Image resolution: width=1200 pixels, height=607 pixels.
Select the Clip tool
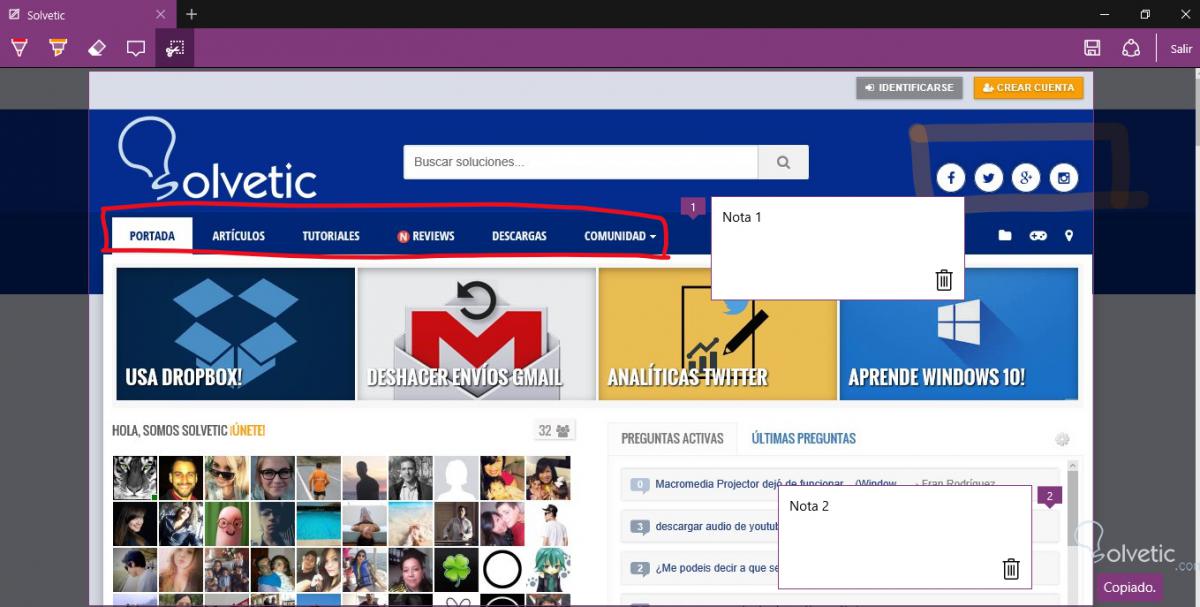click(175, 48)
